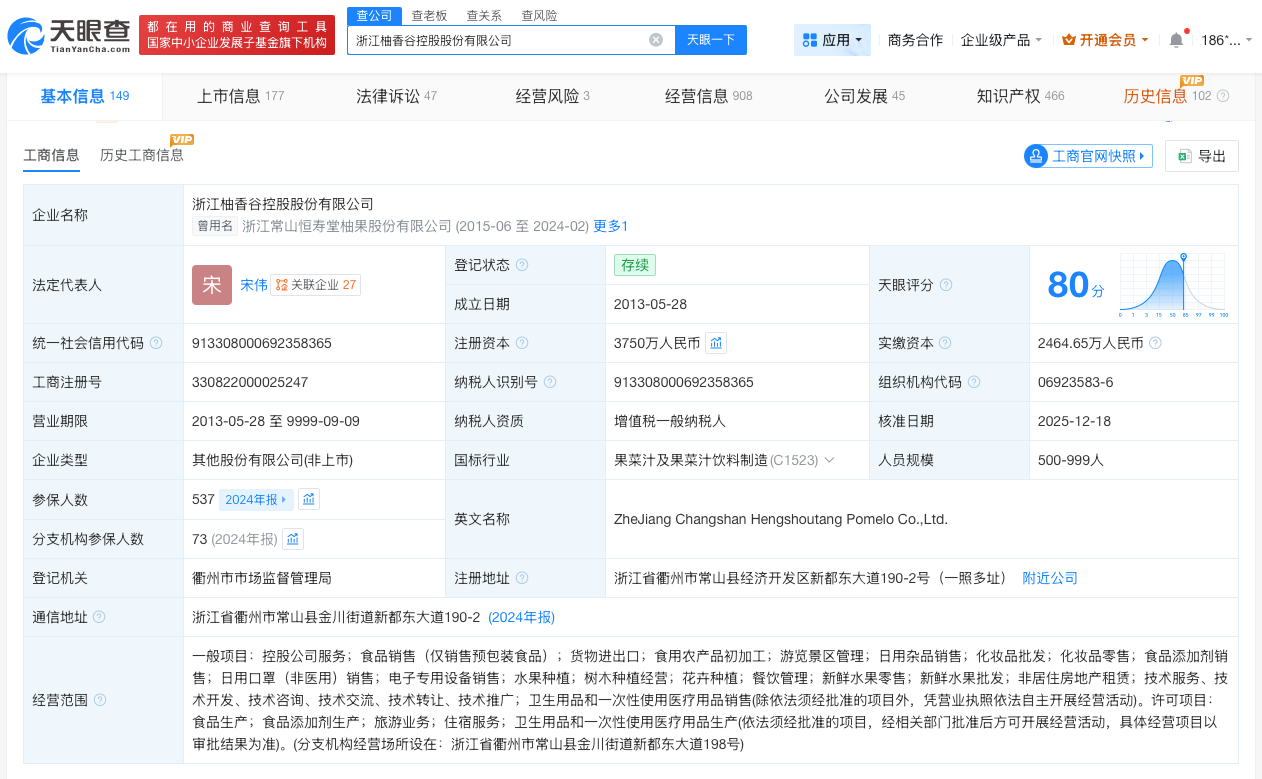Image resolution: width=1262 pixels, height=779 pixels.
Task: Select the 历史工商信息 sub-tab
Action: pos(142,155)
